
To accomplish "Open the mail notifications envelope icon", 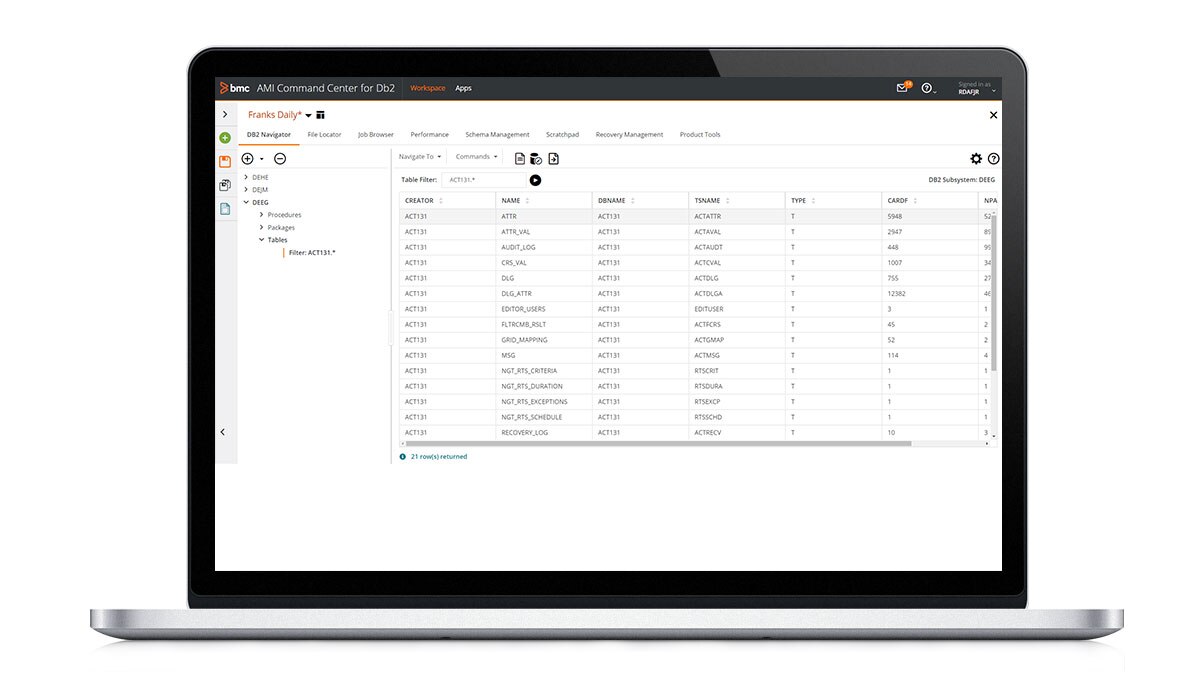I will [902, 88].
